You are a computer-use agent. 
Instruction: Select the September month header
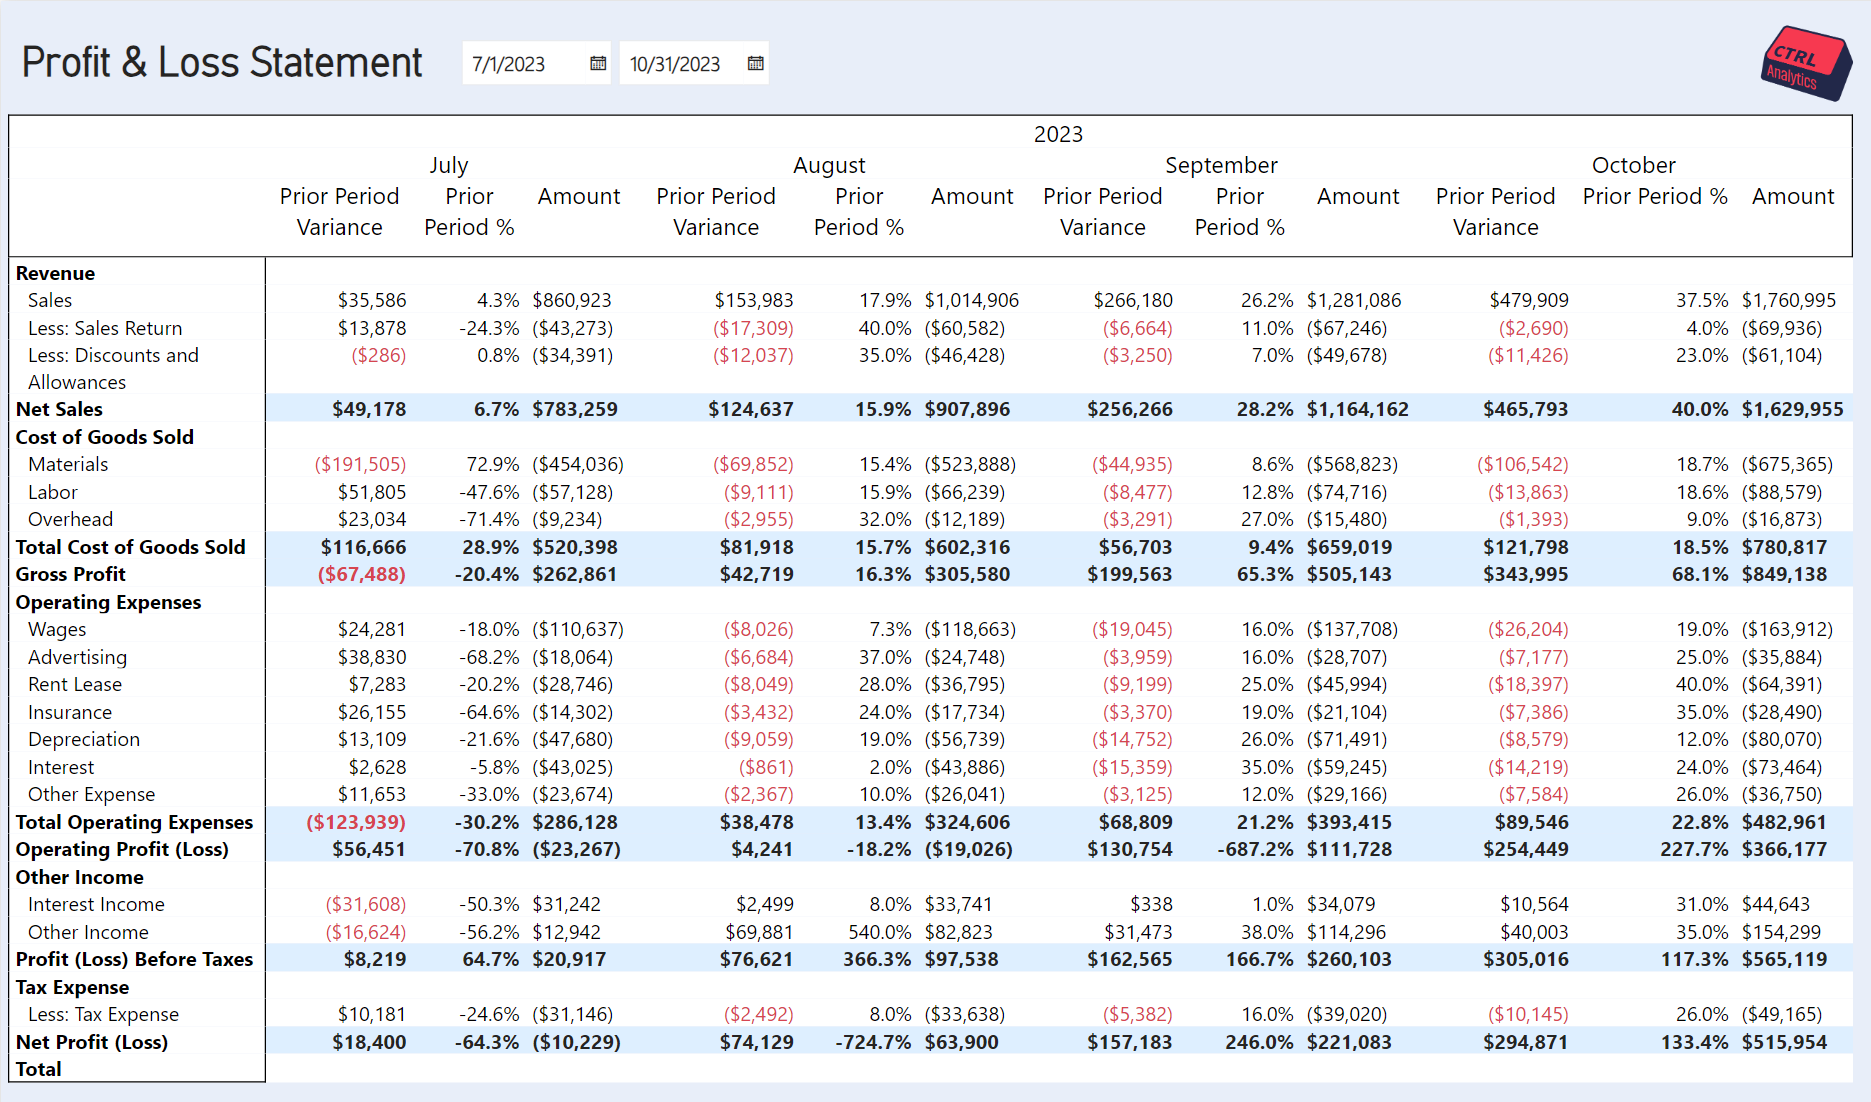1221,165
